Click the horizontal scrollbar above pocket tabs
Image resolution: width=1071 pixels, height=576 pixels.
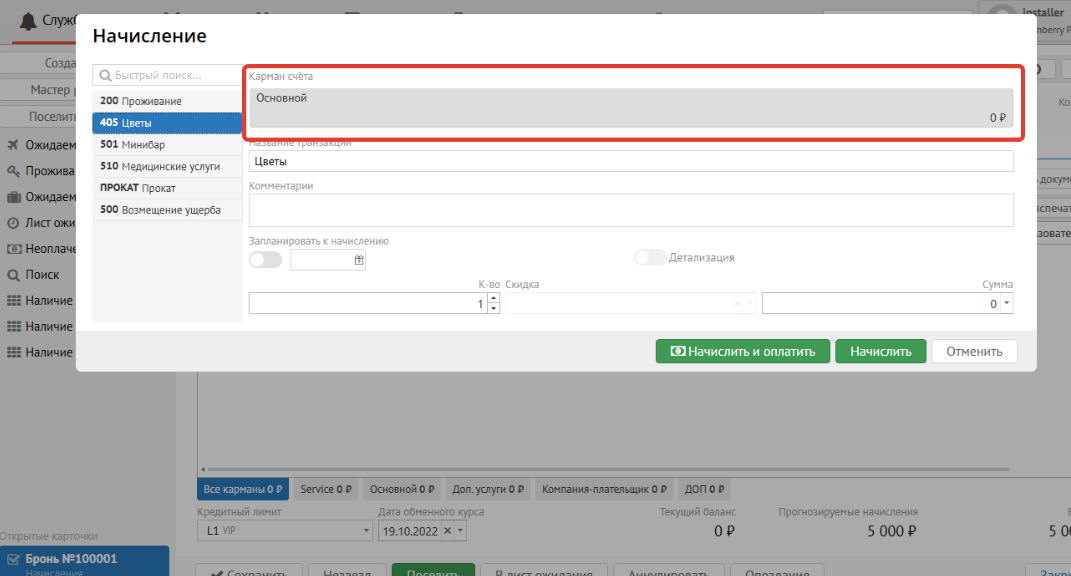[x=608, y=469]
